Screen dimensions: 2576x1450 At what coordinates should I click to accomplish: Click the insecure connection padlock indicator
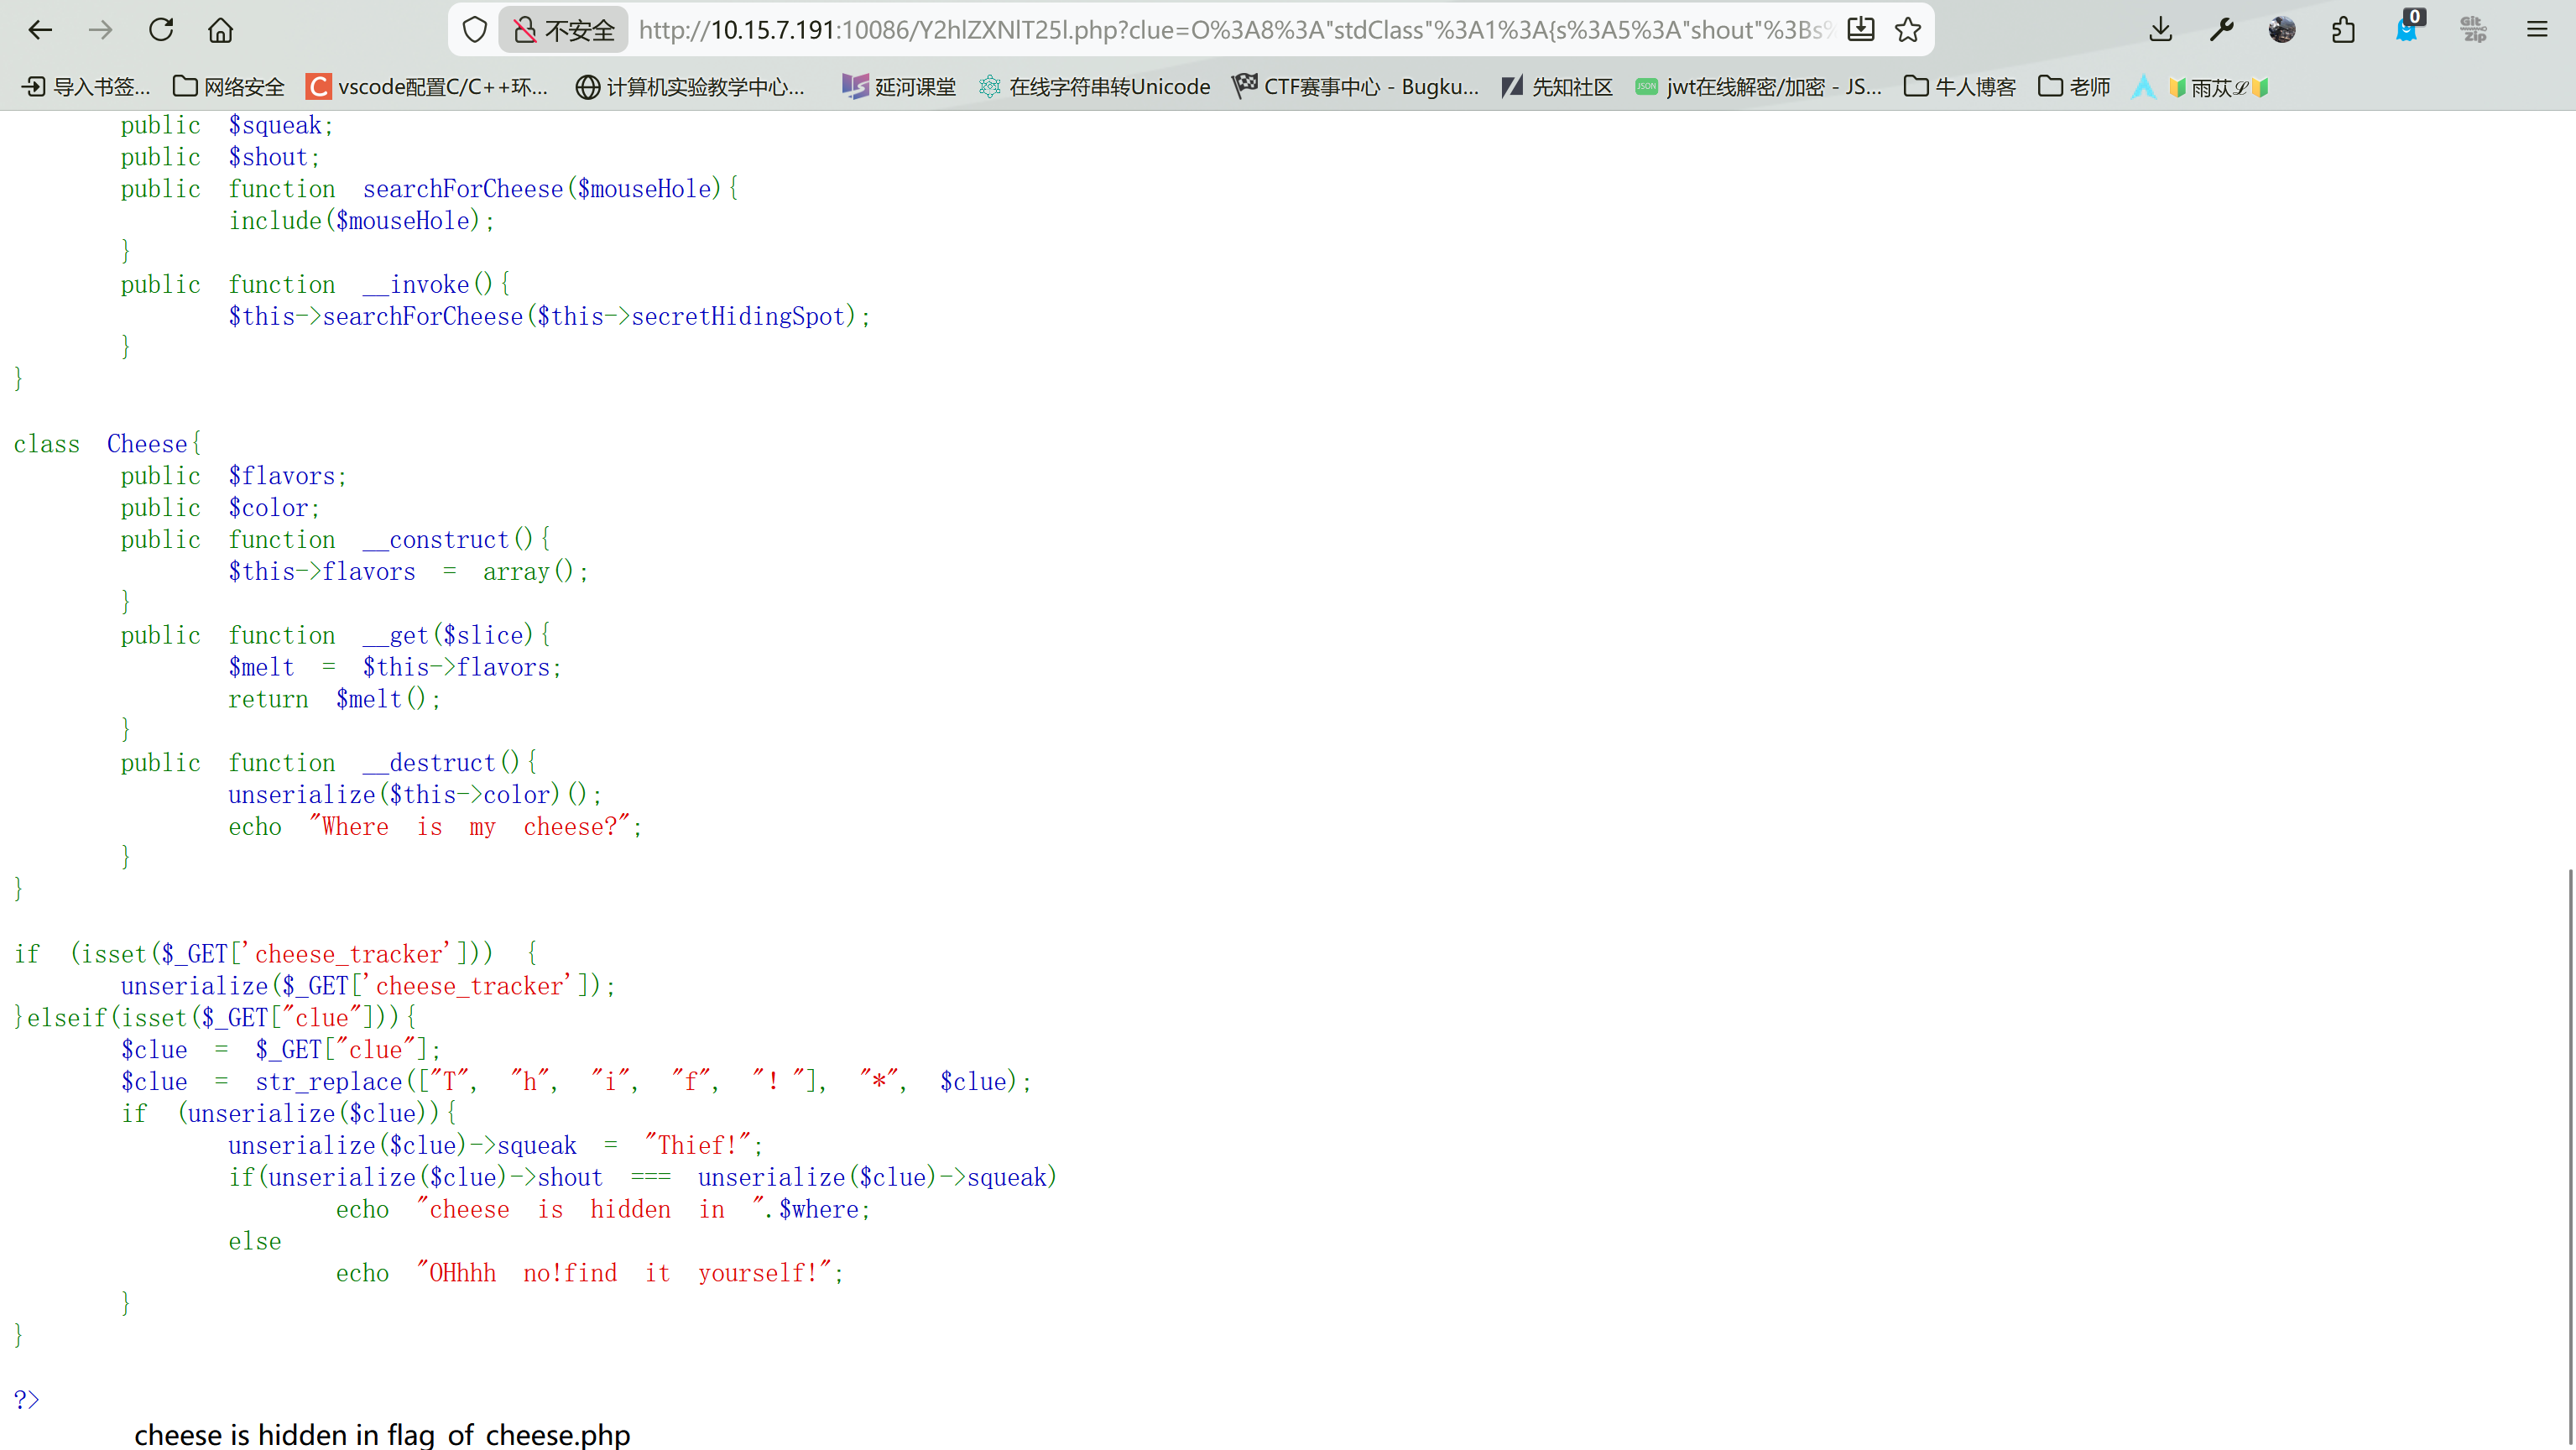[564, 30]
